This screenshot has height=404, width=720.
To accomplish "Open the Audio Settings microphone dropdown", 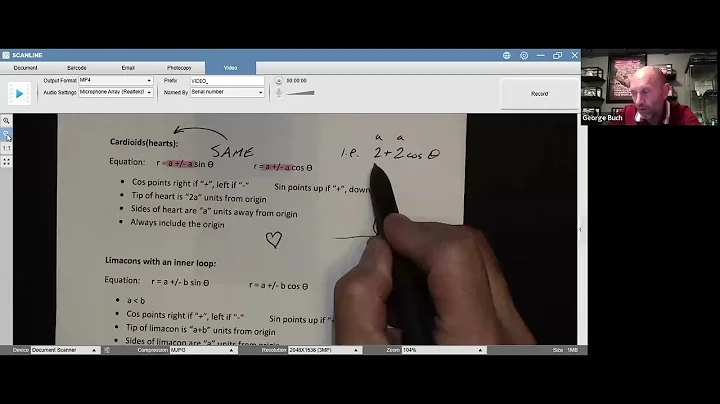I will 116,92.
